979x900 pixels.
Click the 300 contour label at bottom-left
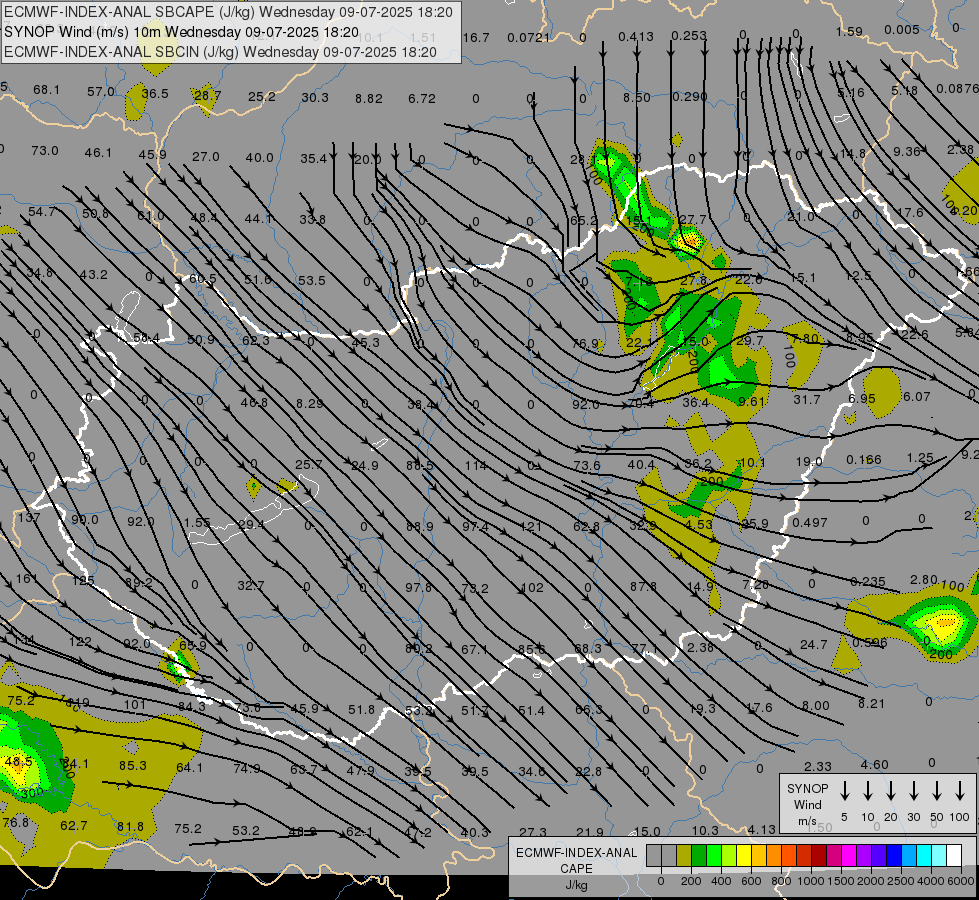pos(31,793)
